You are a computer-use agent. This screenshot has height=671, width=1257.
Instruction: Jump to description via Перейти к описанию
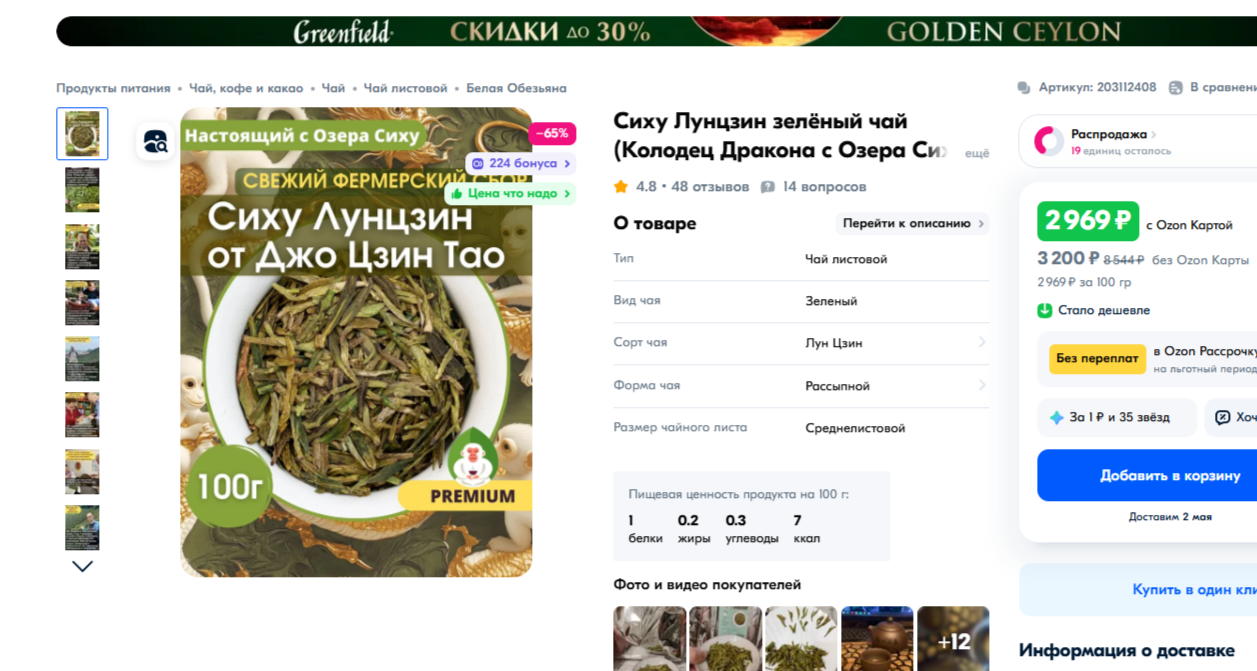pos(913,224)
